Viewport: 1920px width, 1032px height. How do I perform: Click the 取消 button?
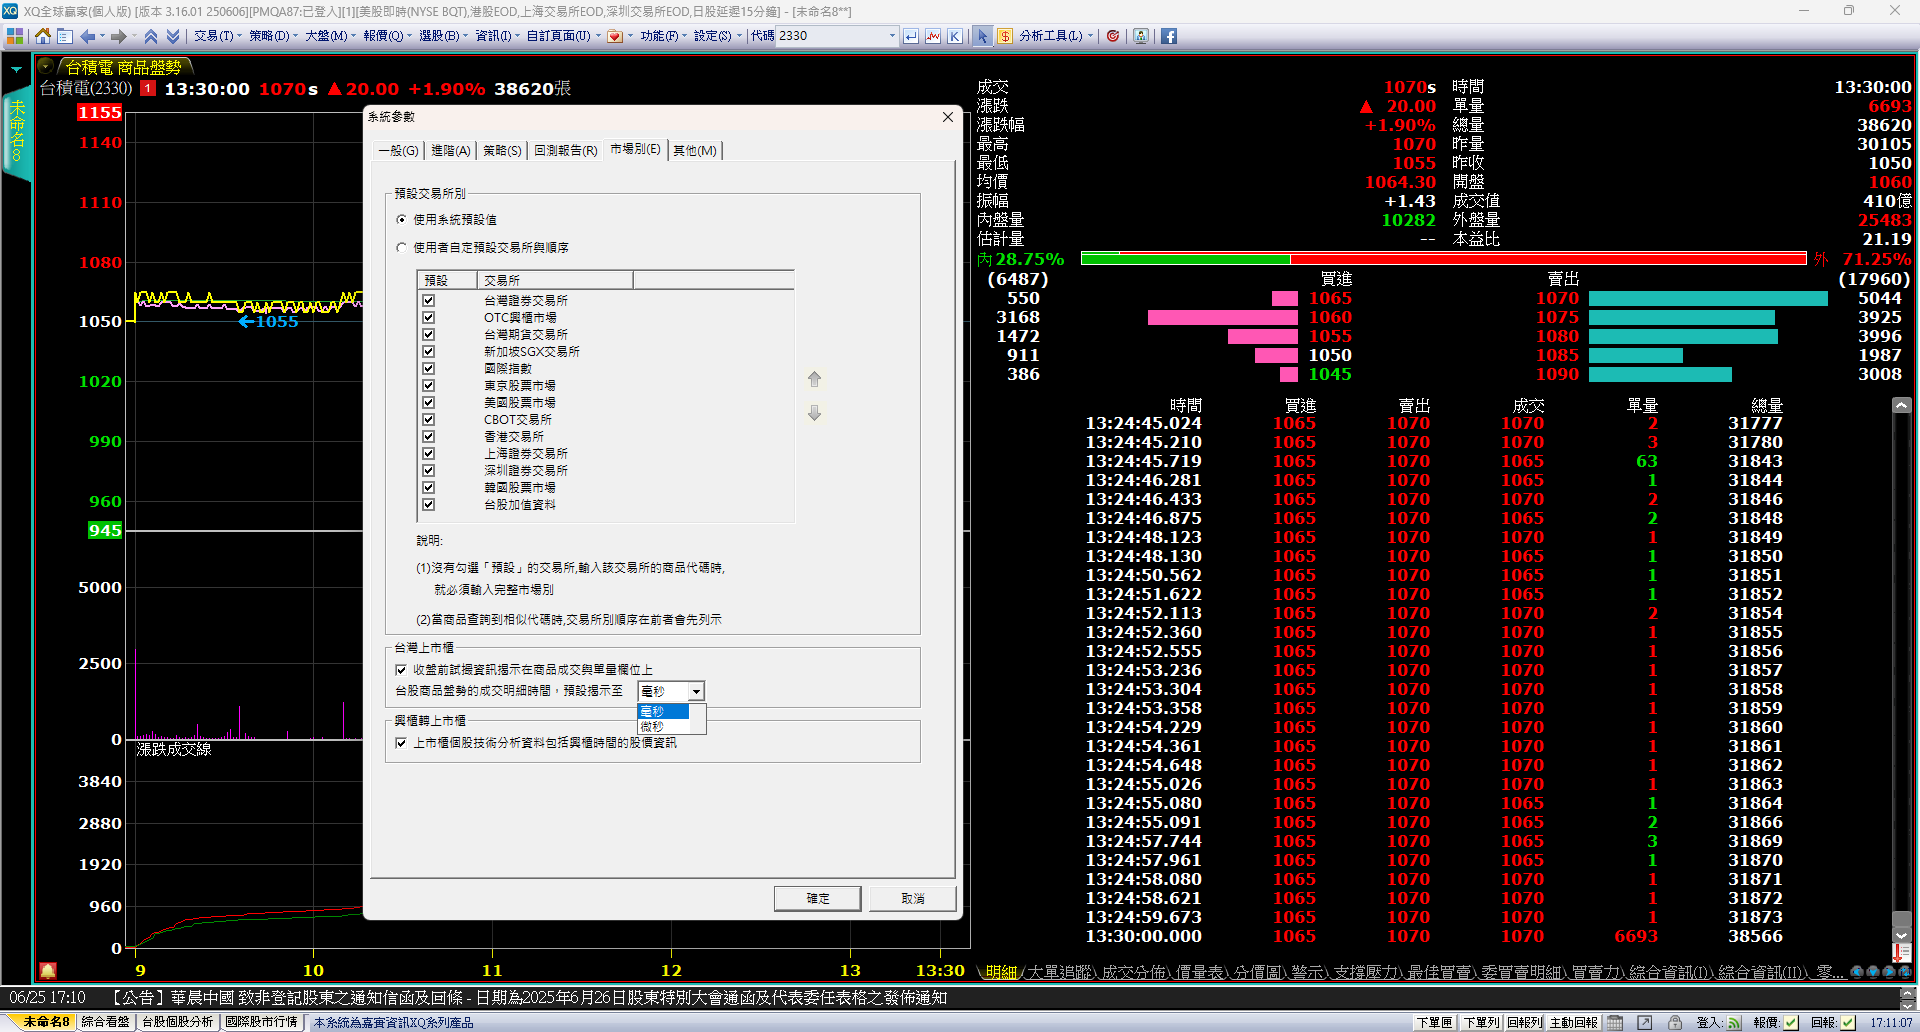click(912, 898)
